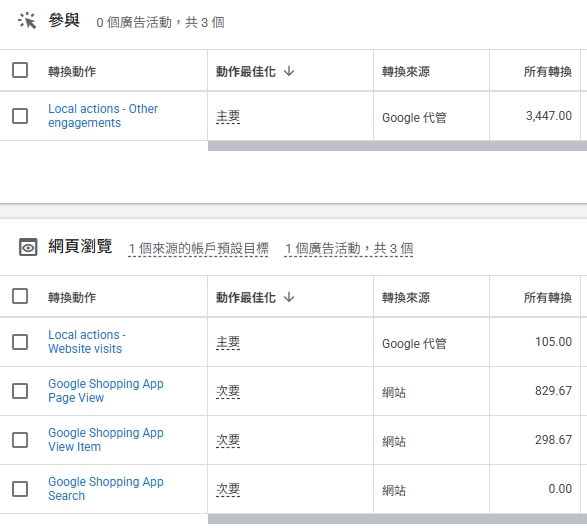Open Google Shopping App Search link
Viewport: 587px width, 529px height.
pos(106,489)
